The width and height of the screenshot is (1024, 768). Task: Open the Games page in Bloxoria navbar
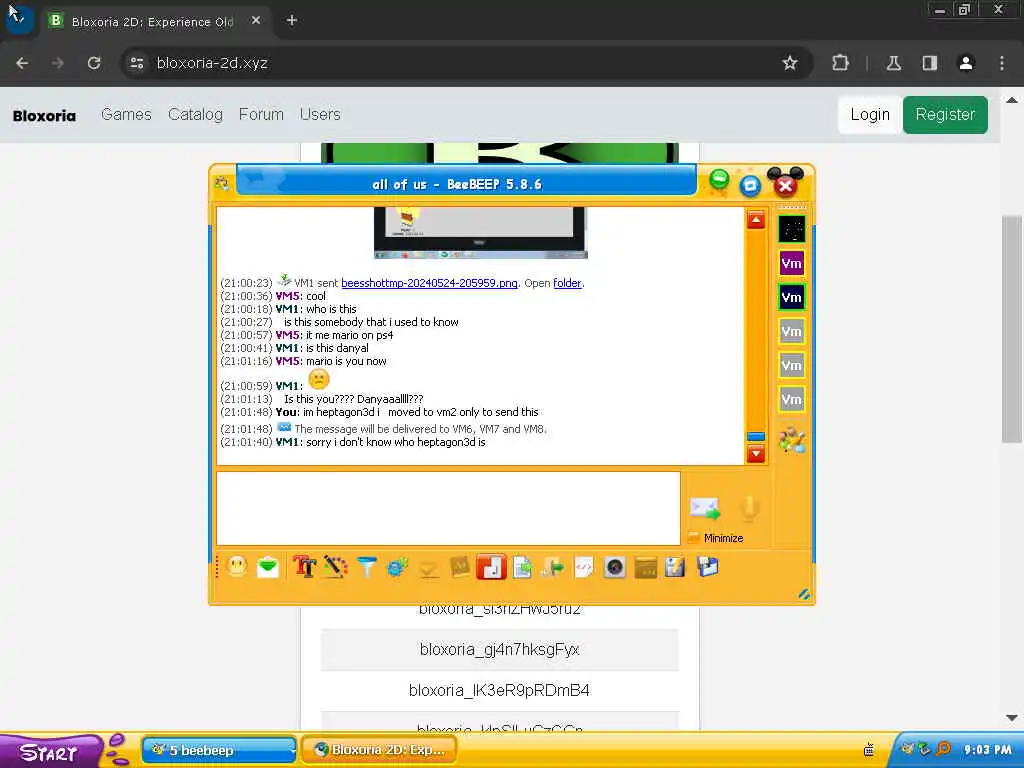click(126, 114)
